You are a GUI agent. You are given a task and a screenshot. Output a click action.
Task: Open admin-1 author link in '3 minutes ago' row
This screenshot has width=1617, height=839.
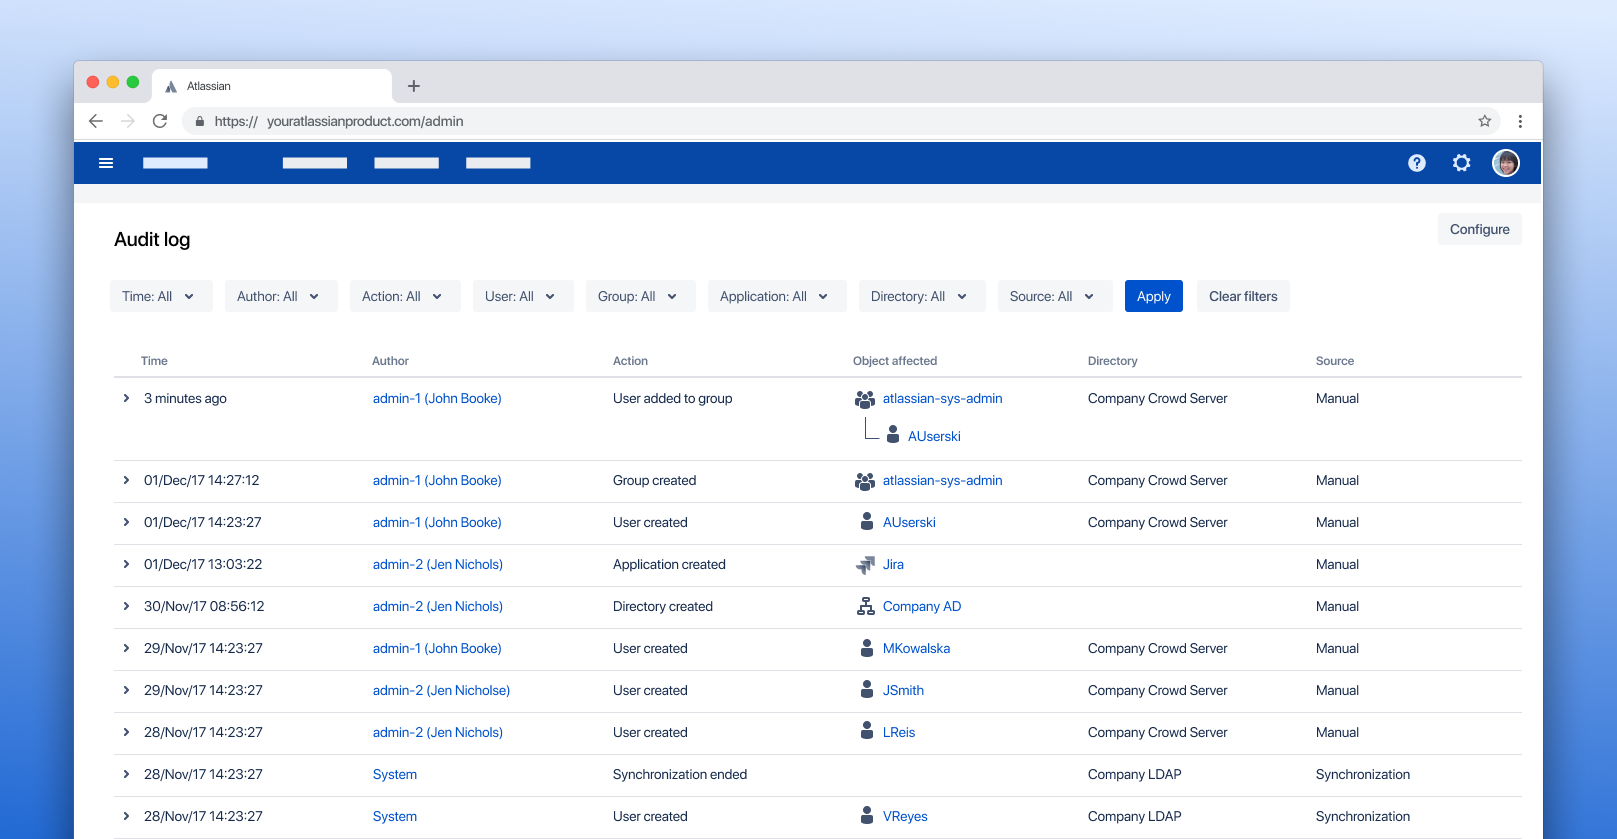coord(437,398)
